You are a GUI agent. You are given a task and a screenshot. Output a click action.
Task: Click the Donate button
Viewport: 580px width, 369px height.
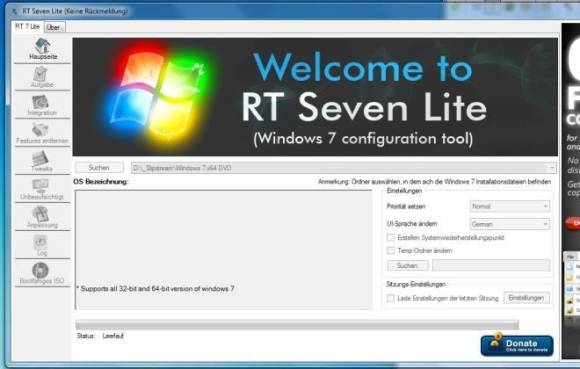point(517,346)
